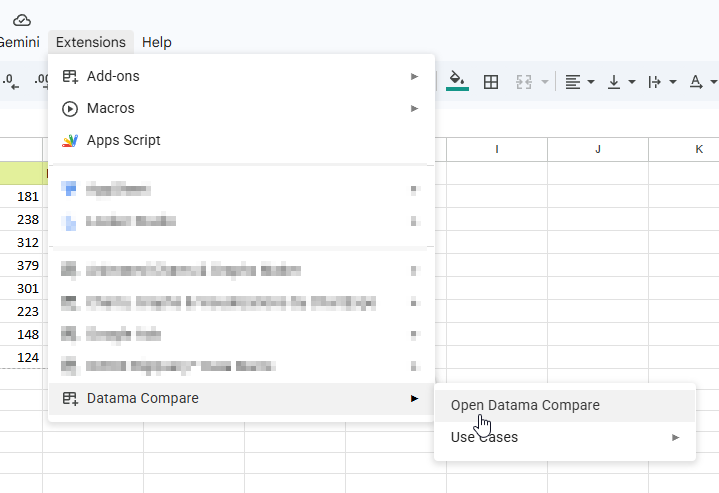Click vertical align icon
Image resolution: width=719 pixels, height=493 pixels.
pos(614,82)
